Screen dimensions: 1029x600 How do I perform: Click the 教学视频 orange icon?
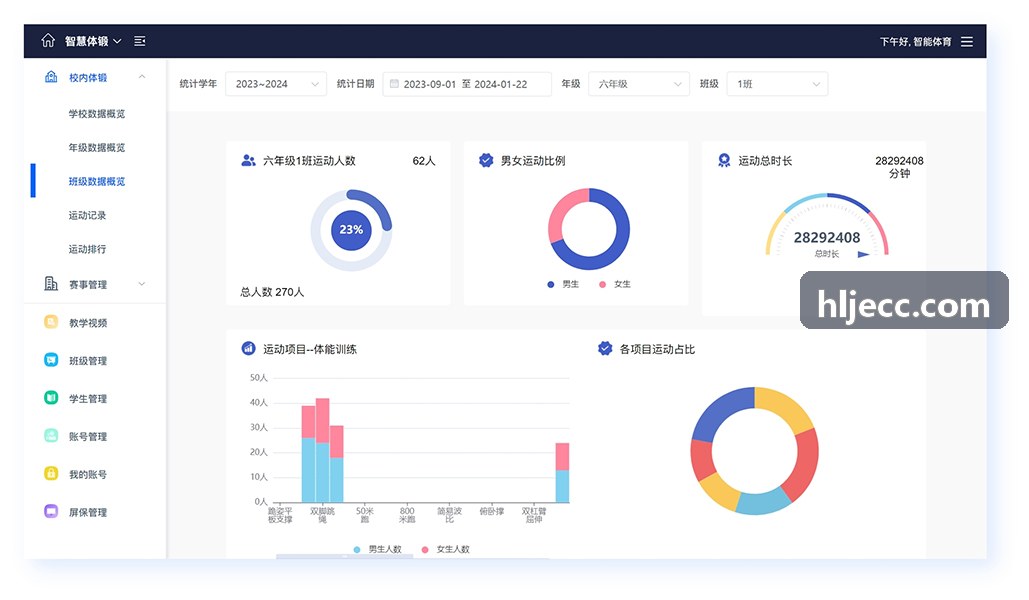(51, 322)
